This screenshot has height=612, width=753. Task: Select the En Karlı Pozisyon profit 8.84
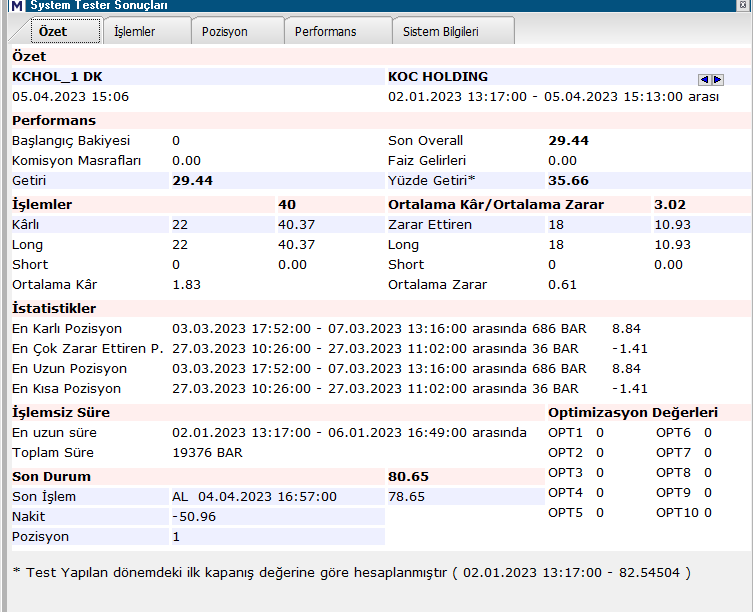626,329
